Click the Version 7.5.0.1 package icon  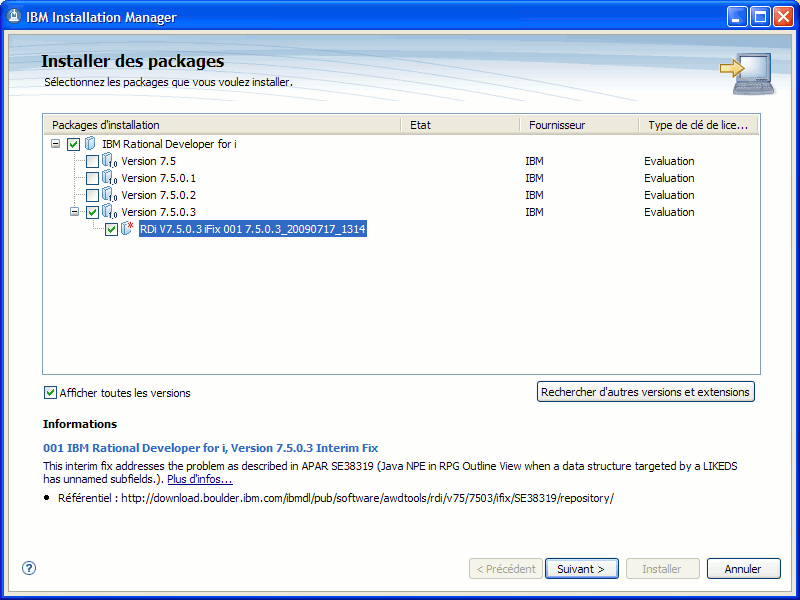(x=109, y=178)
